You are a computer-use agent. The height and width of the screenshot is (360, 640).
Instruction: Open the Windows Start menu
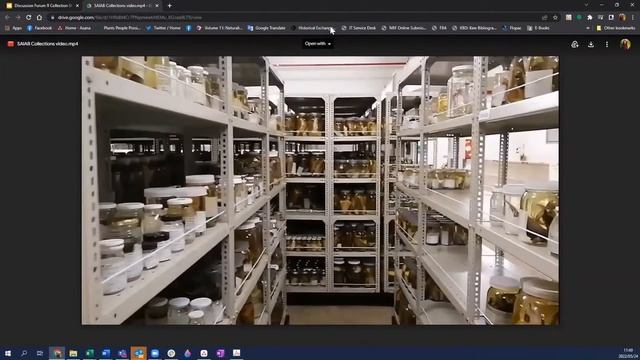(x=7, y=353)
